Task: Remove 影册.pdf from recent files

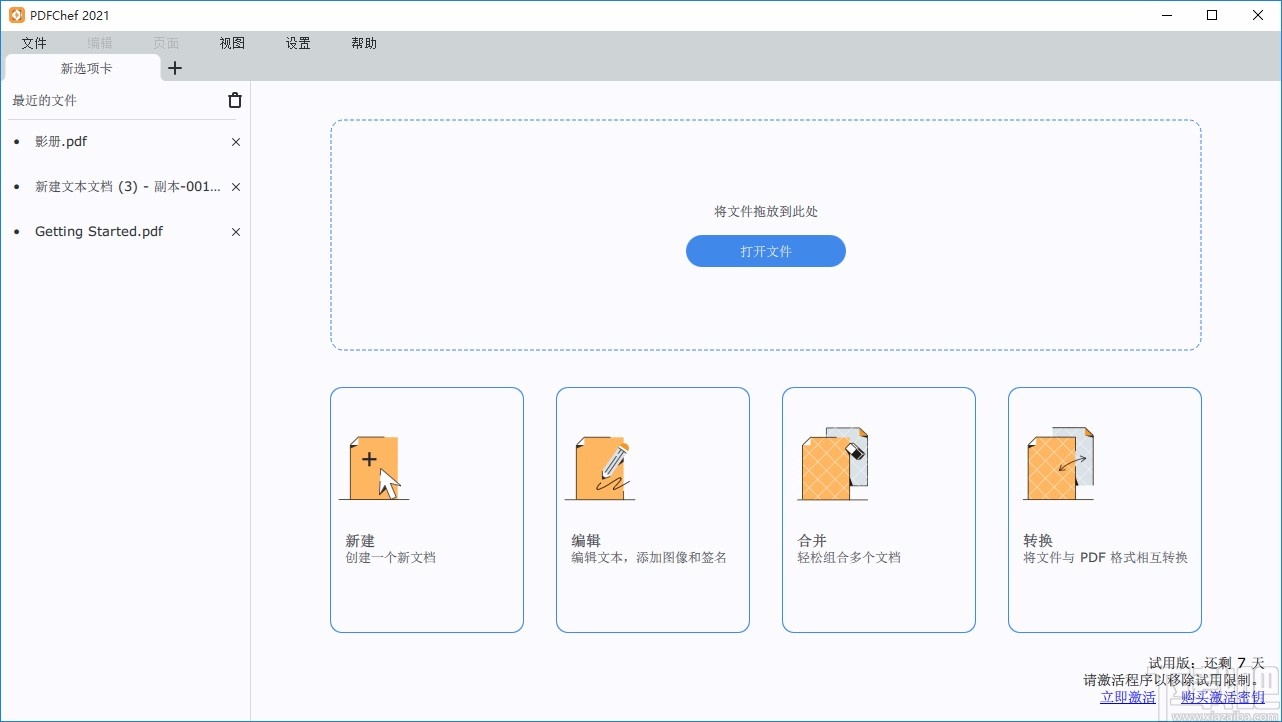Action: 235,142
